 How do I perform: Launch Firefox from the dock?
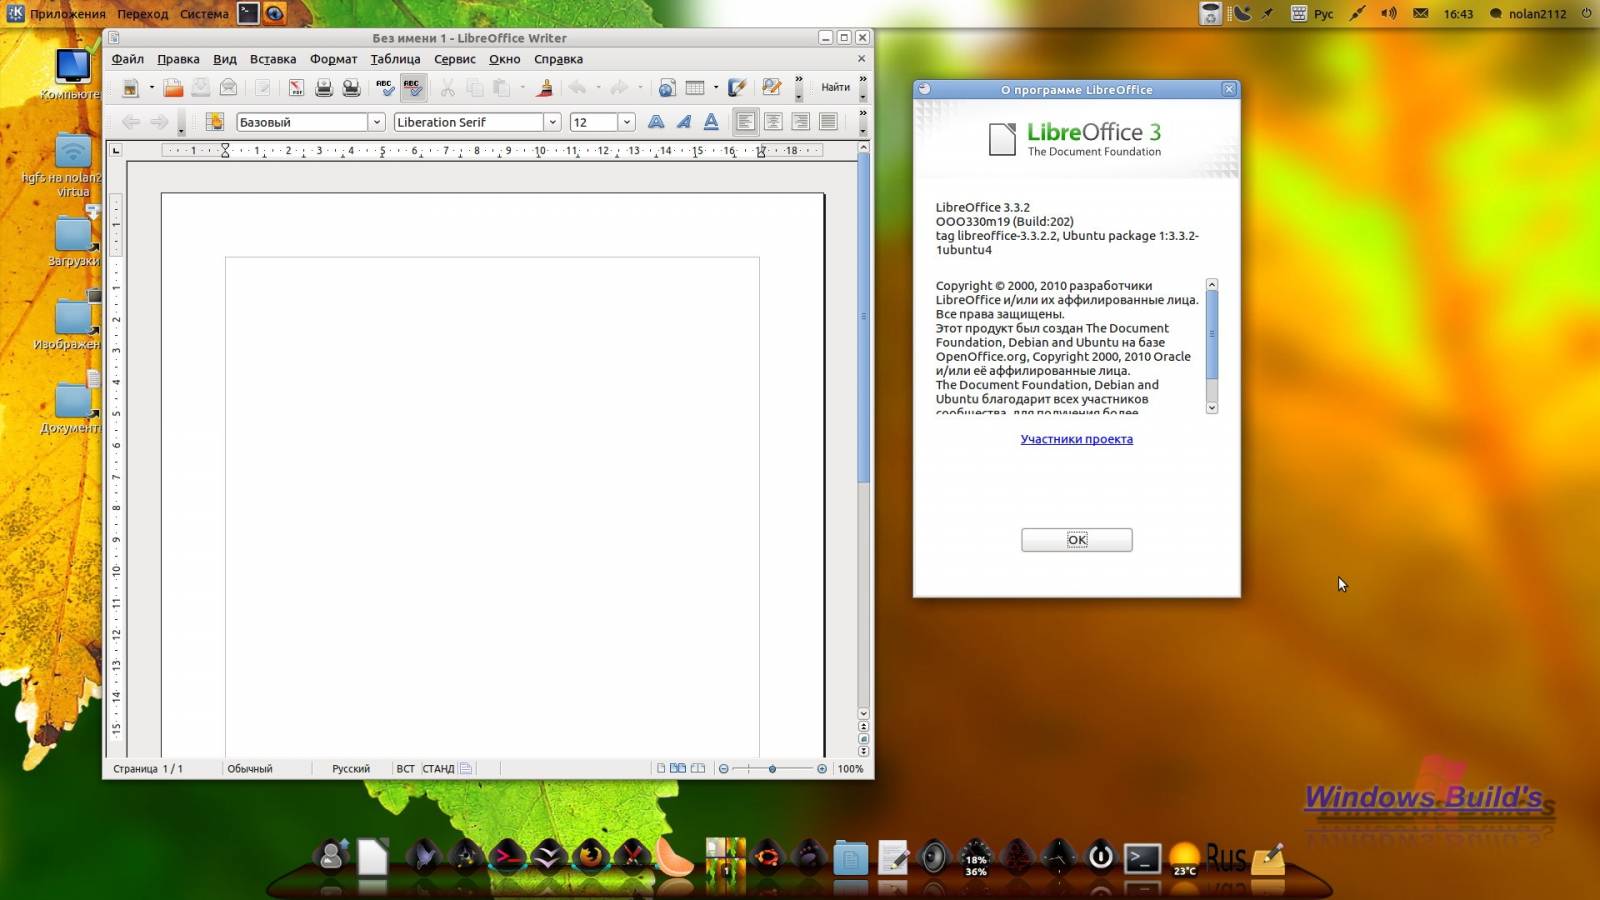[x=591, y=857]
